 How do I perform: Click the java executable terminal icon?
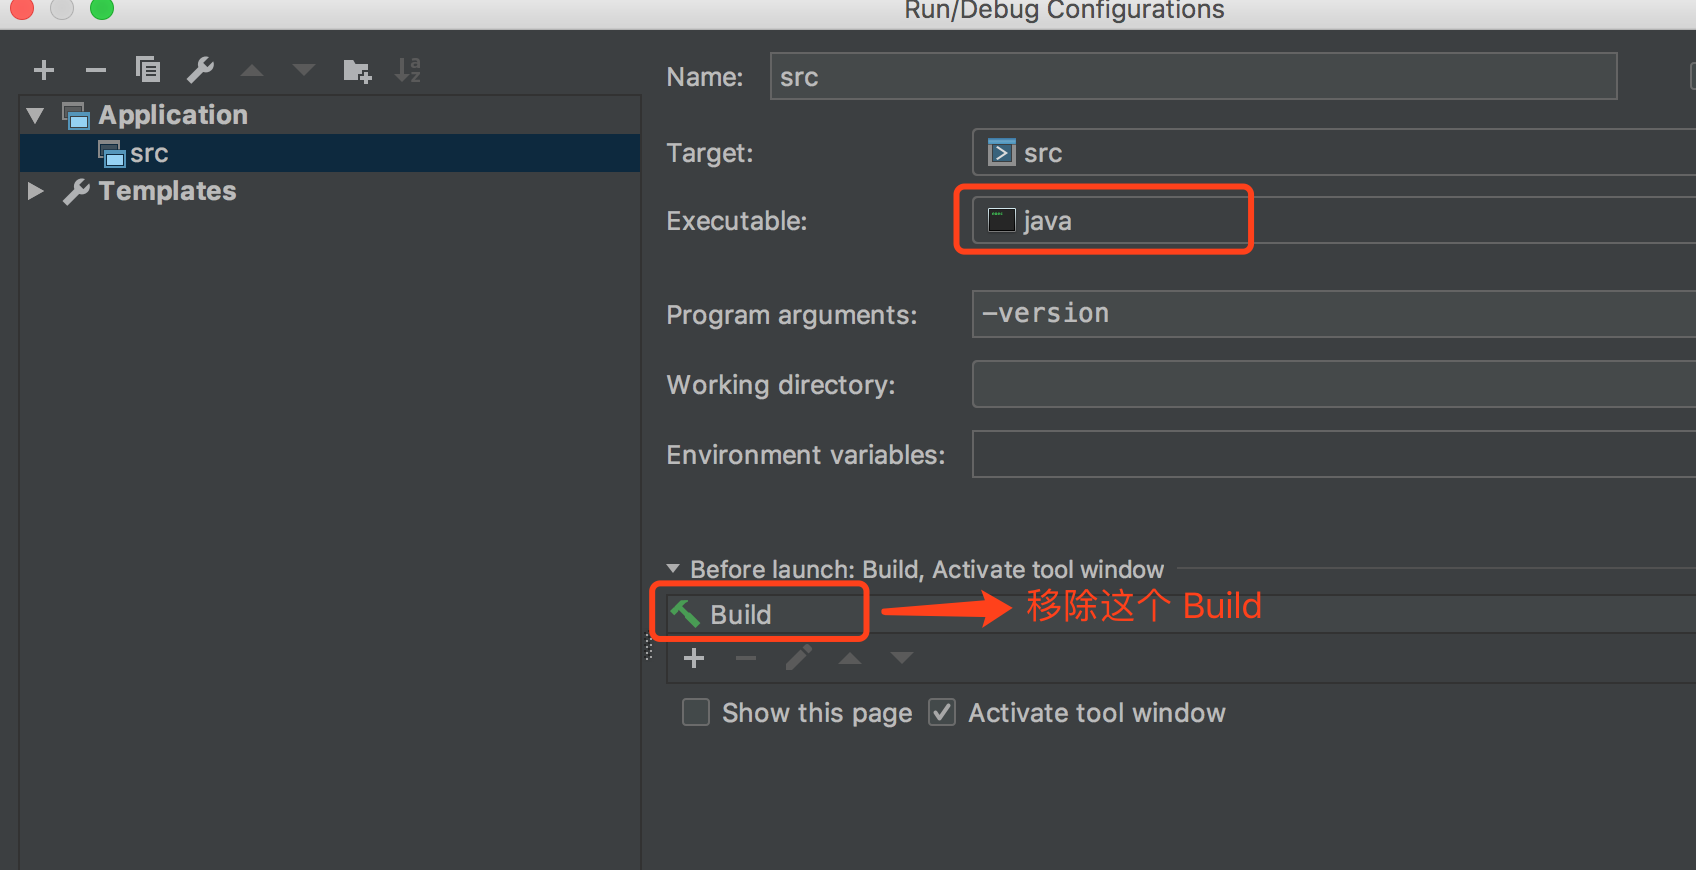point(1001,220)
